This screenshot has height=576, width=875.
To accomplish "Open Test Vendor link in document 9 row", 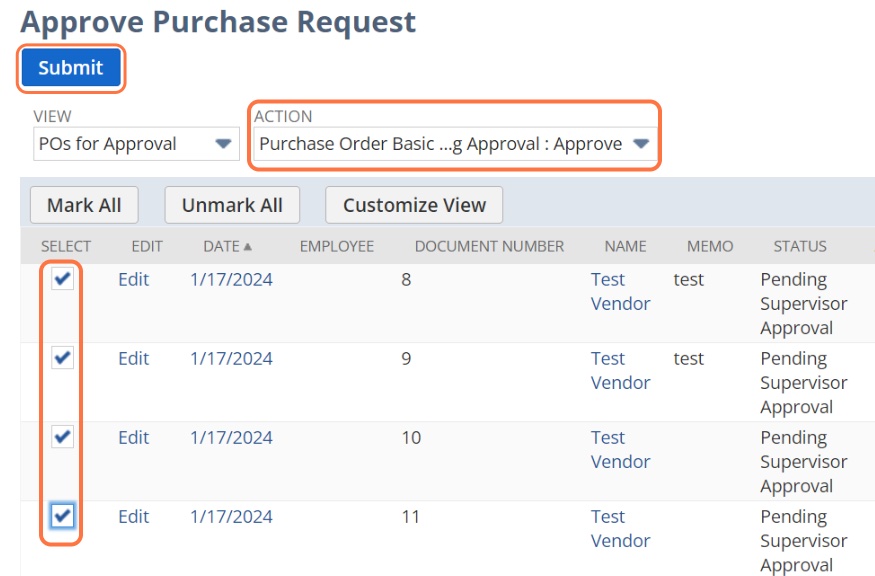I will 619,370.
